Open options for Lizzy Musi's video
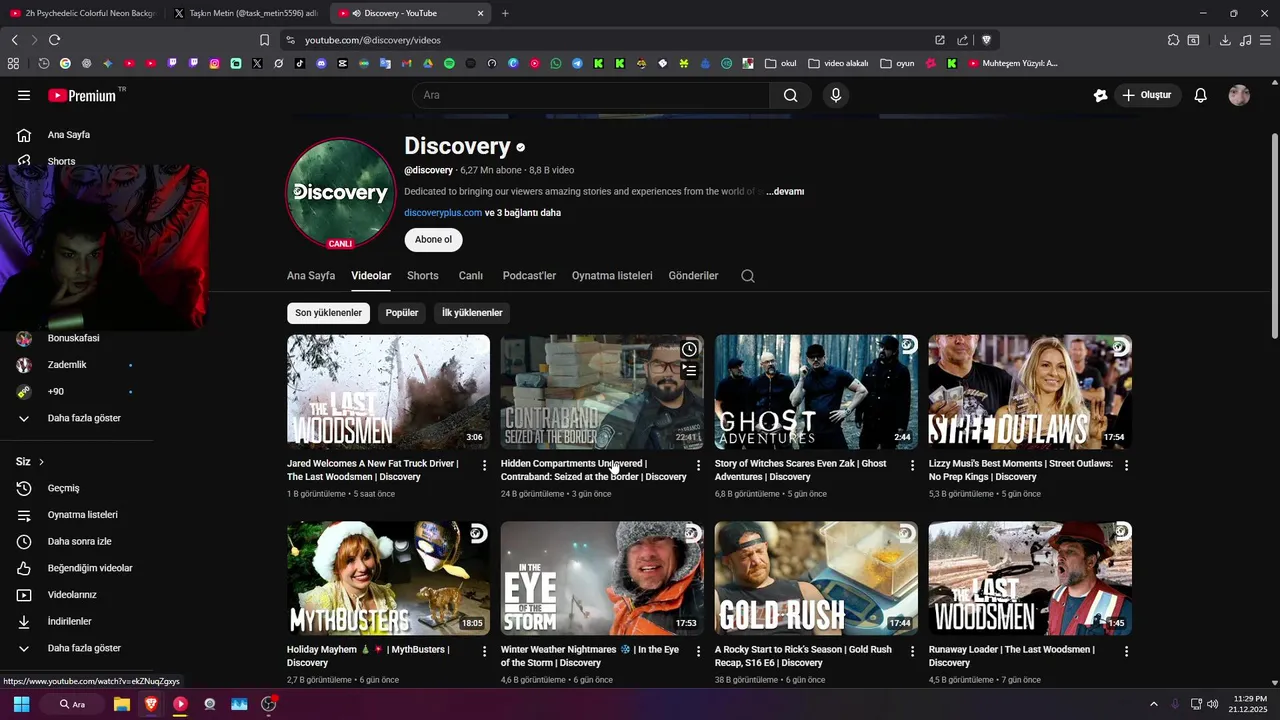The width and height of the screenshot is (1280, 720). [x=1126, y=465]
